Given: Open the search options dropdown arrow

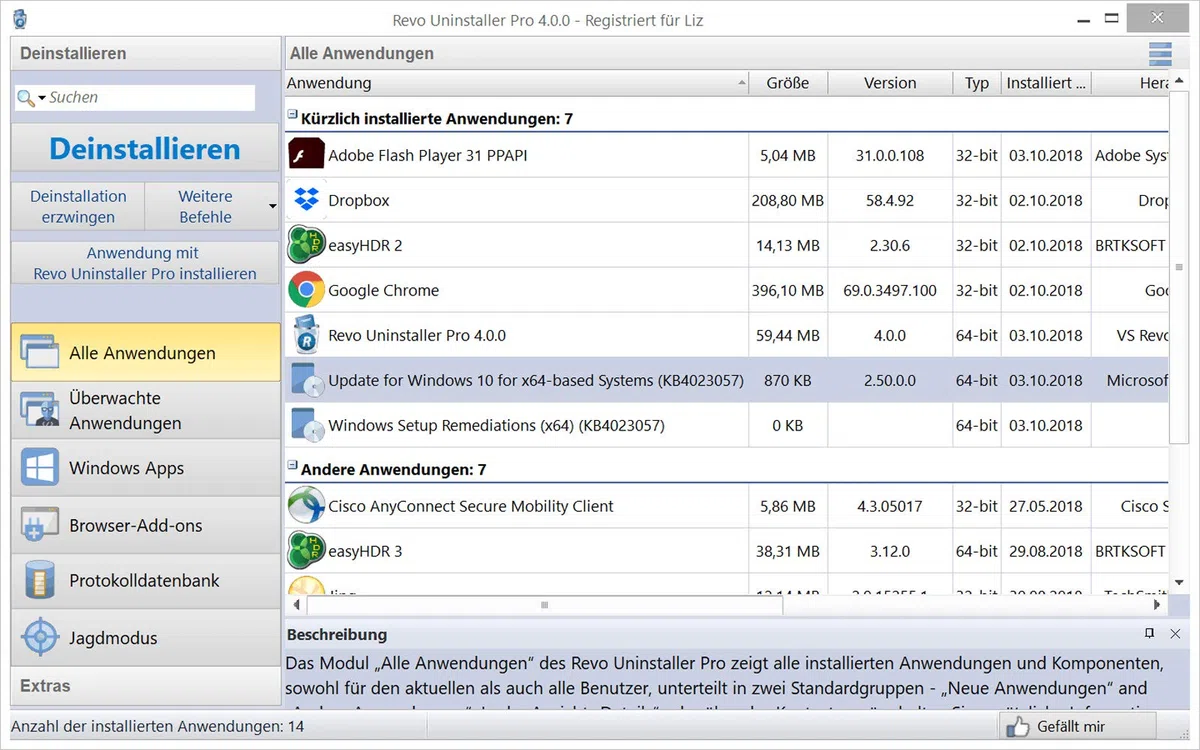Looking at the screenshot, I should click(x=42, y=98).
